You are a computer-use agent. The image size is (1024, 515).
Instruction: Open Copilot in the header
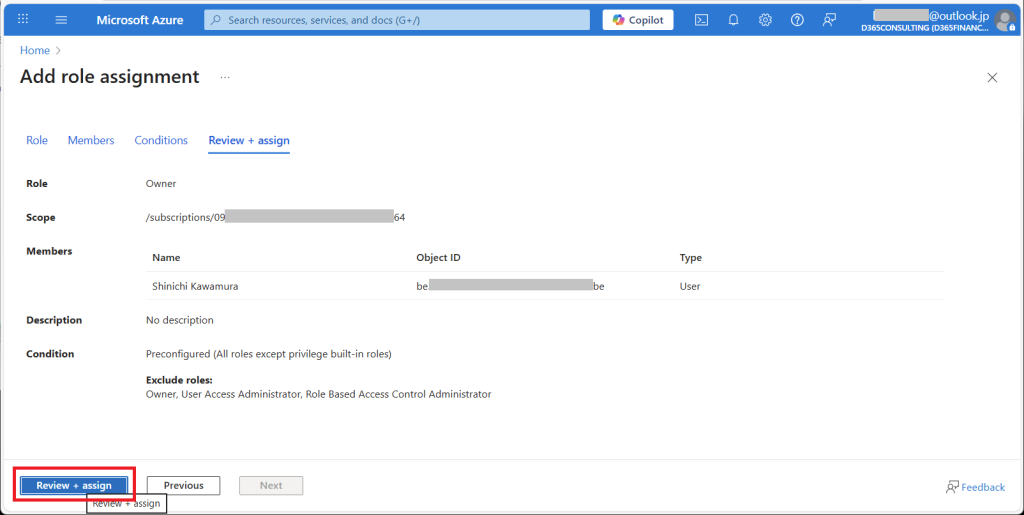coord(638,20)
